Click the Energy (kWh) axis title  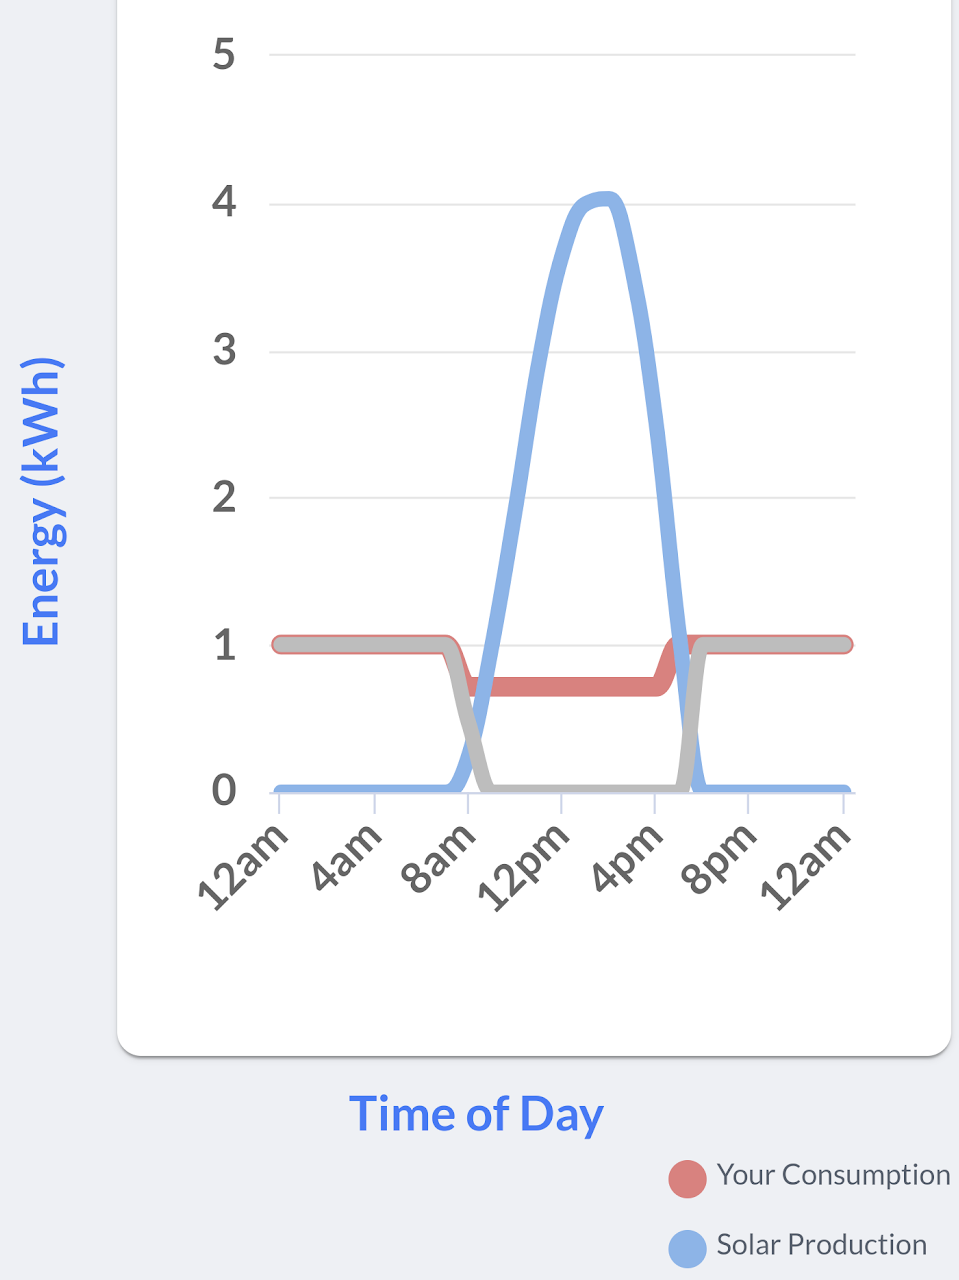tap(42, 502)
